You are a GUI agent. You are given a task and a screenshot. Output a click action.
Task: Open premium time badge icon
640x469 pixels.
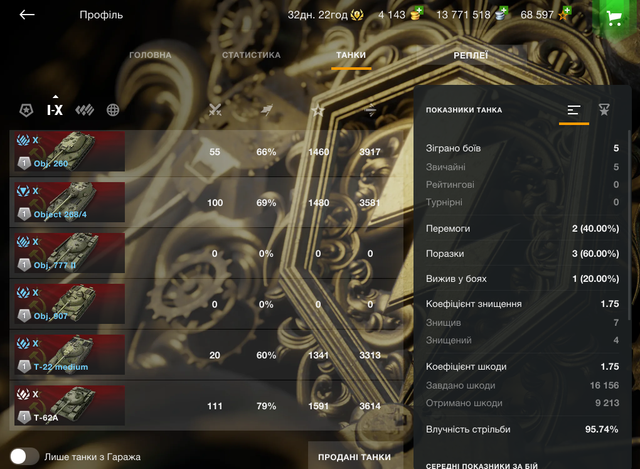pyautogui.click(x=357, y=15)
